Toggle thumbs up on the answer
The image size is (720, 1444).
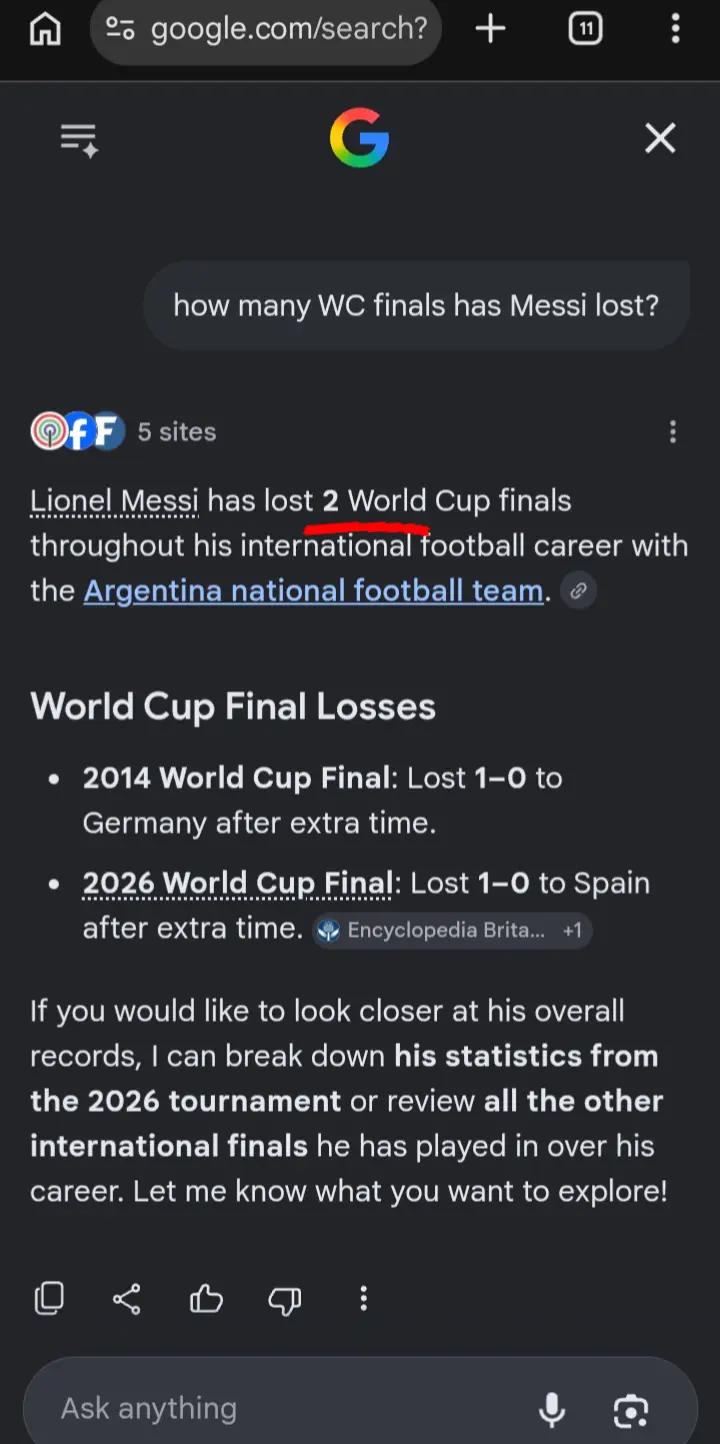[x=206, y=1299]
